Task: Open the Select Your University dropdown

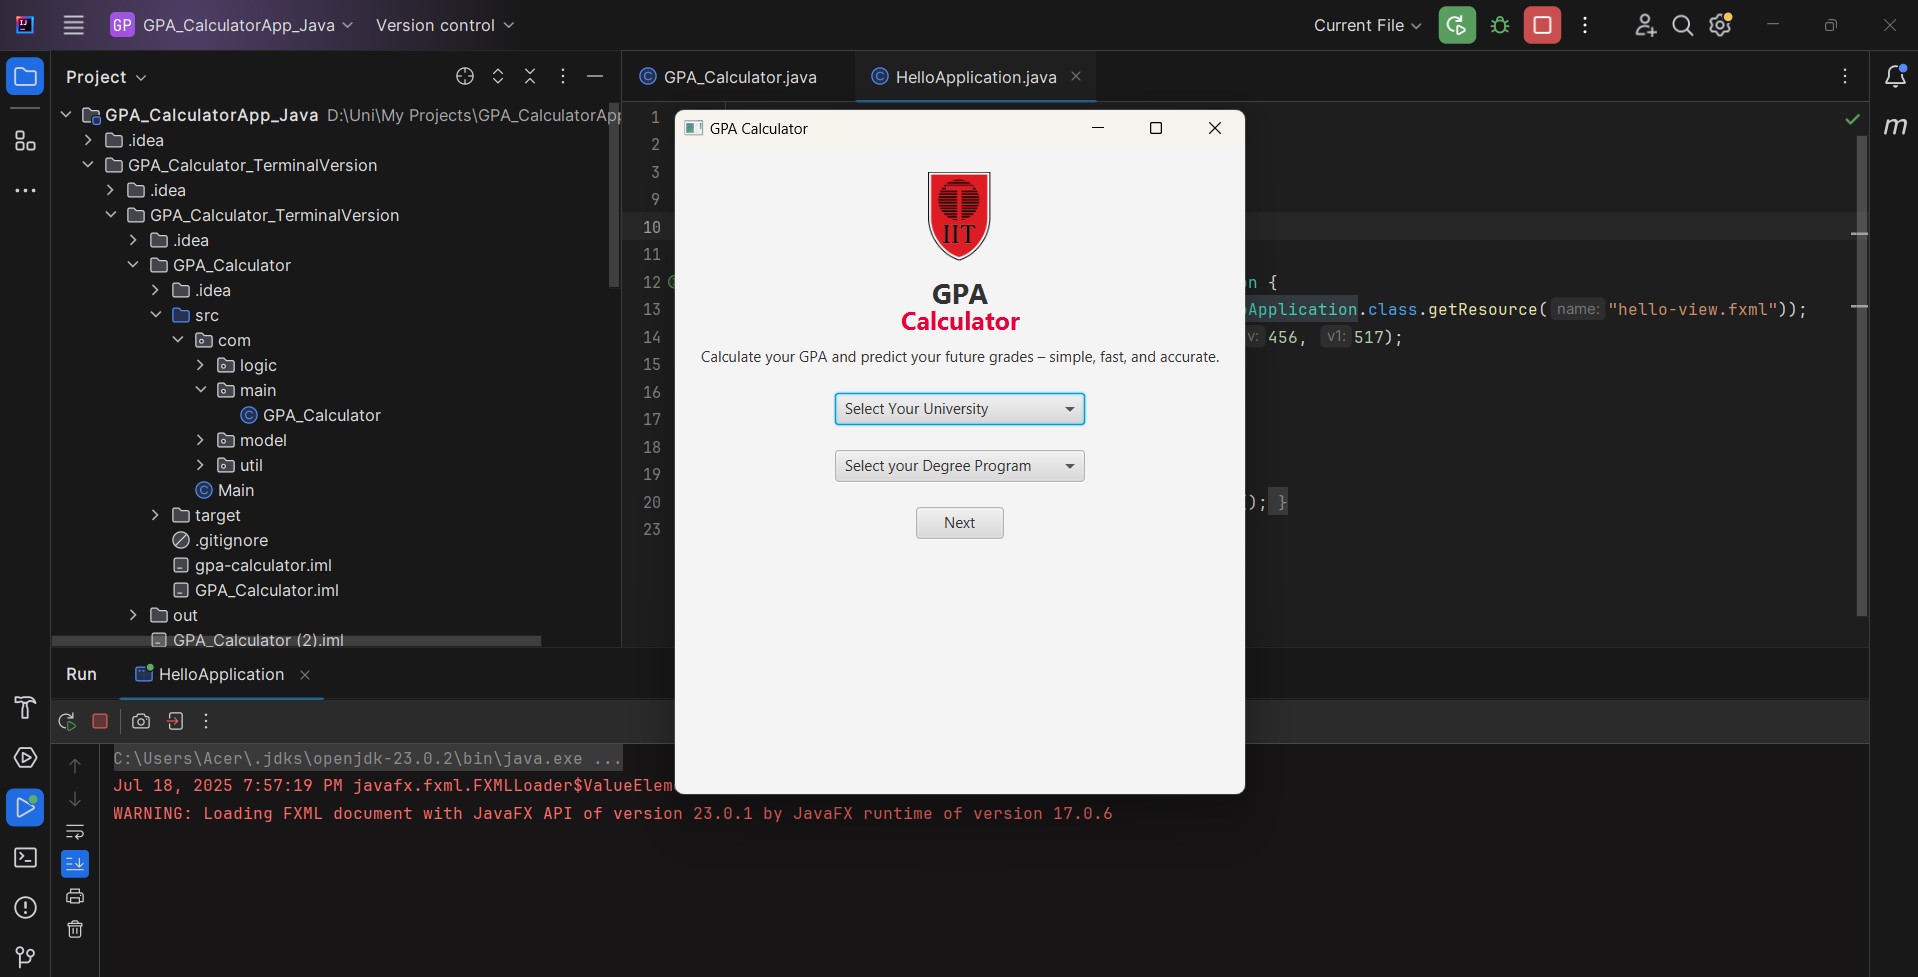Action: pos(959,409)
